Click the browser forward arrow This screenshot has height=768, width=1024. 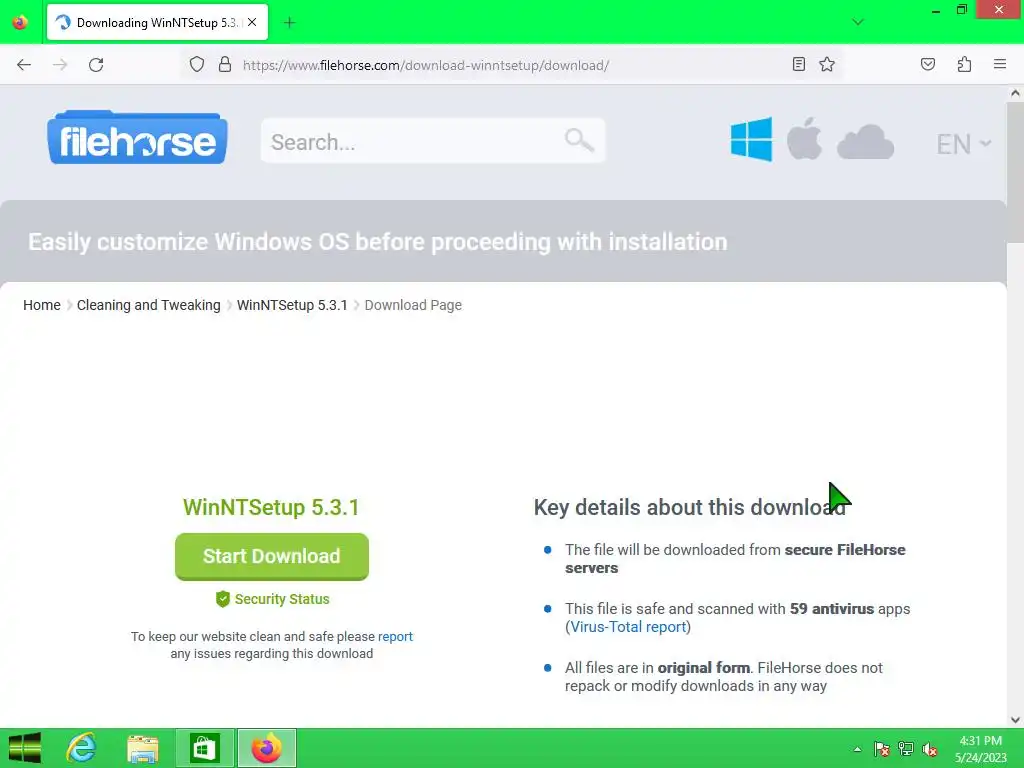click(60, 65)
